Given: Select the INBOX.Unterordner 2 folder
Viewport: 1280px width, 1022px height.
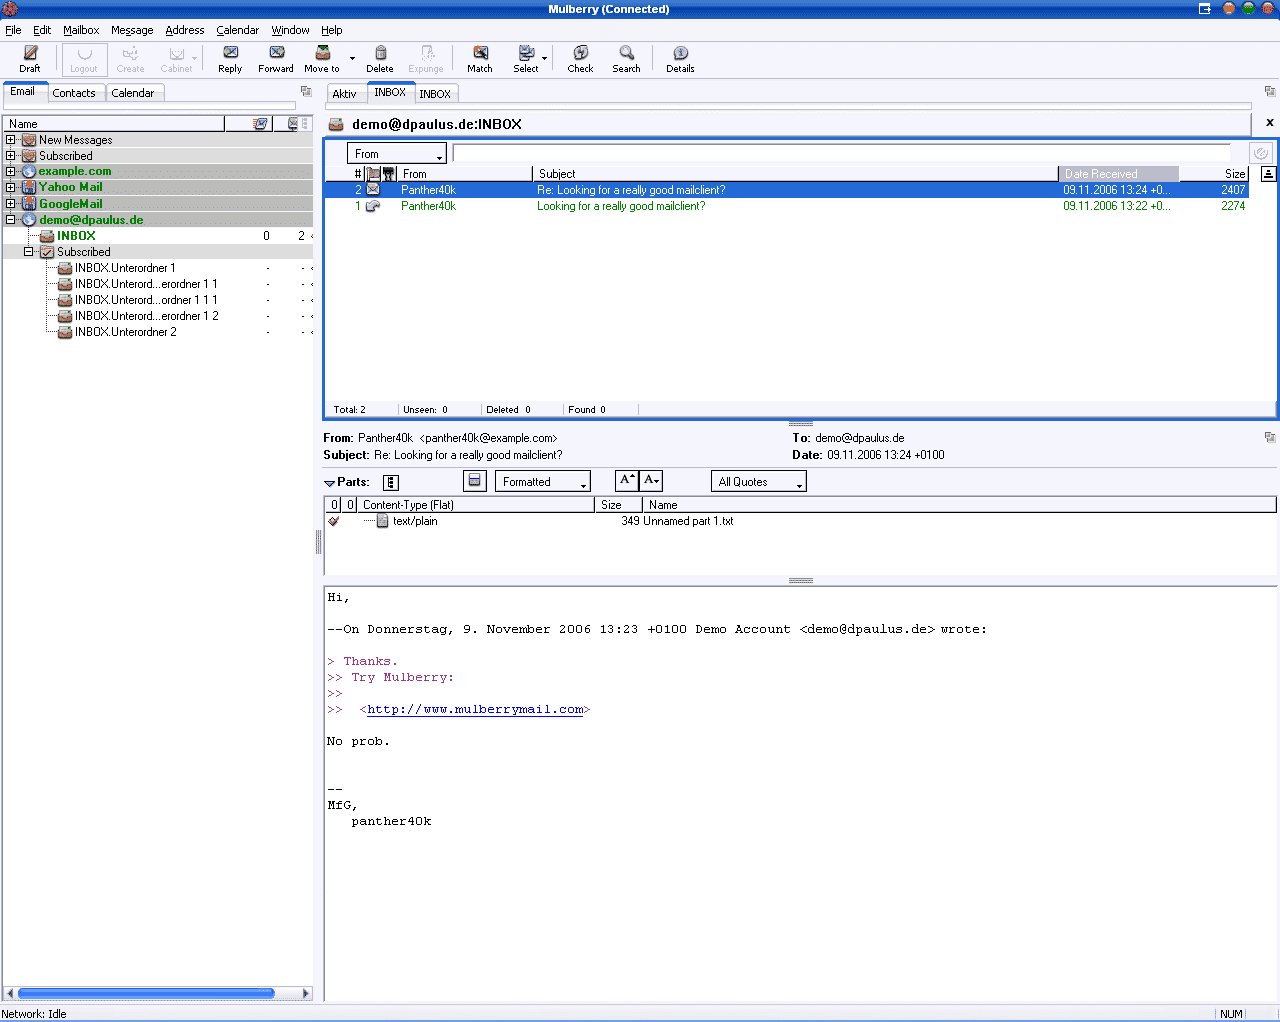Looking at the screenshot, I should coord(125,332).
